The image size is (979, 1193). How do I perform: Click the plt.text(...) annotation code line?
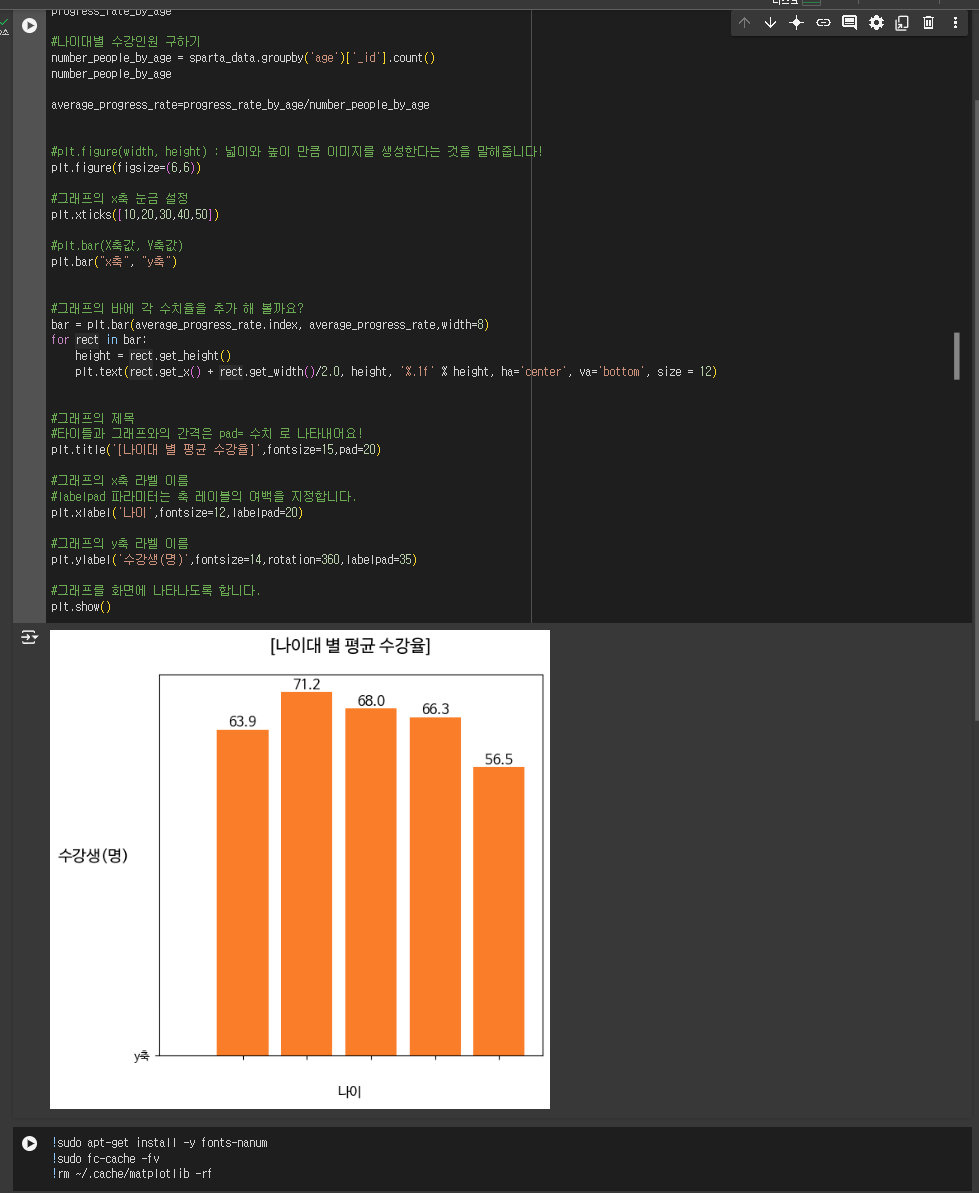(x=396, y=371)
